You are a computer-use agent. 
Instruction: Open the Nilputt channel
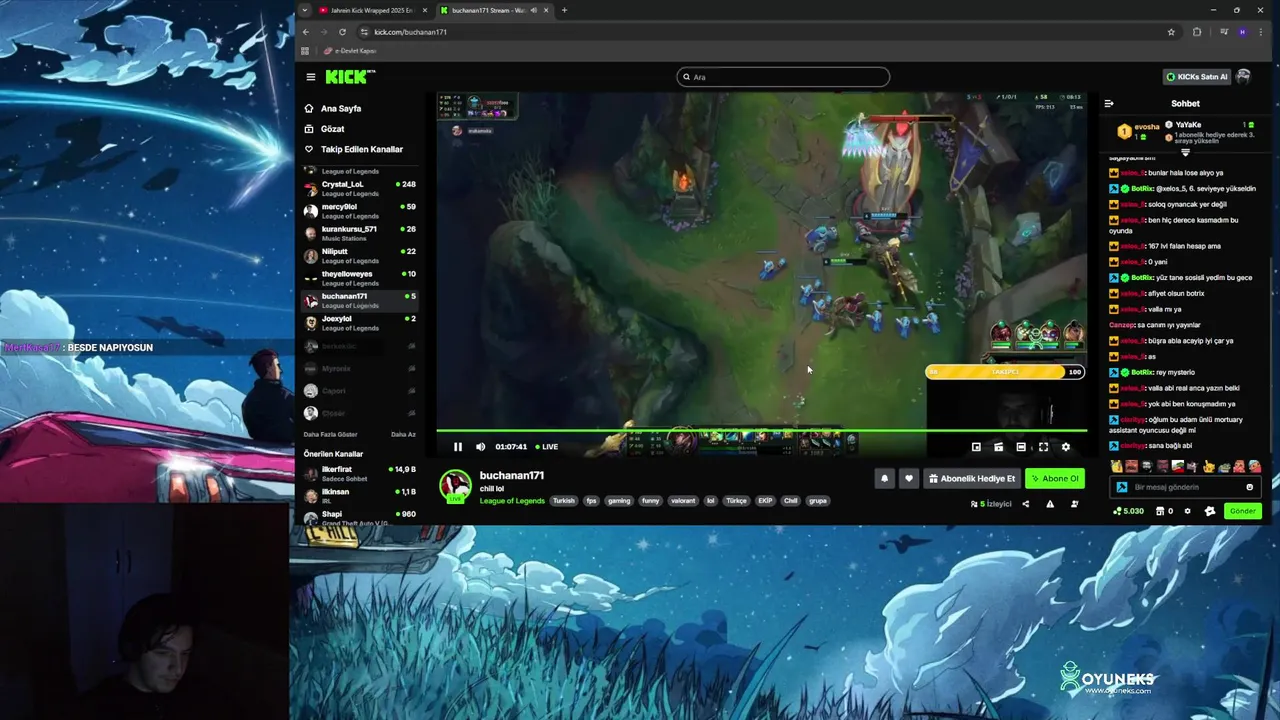[360, 255]
